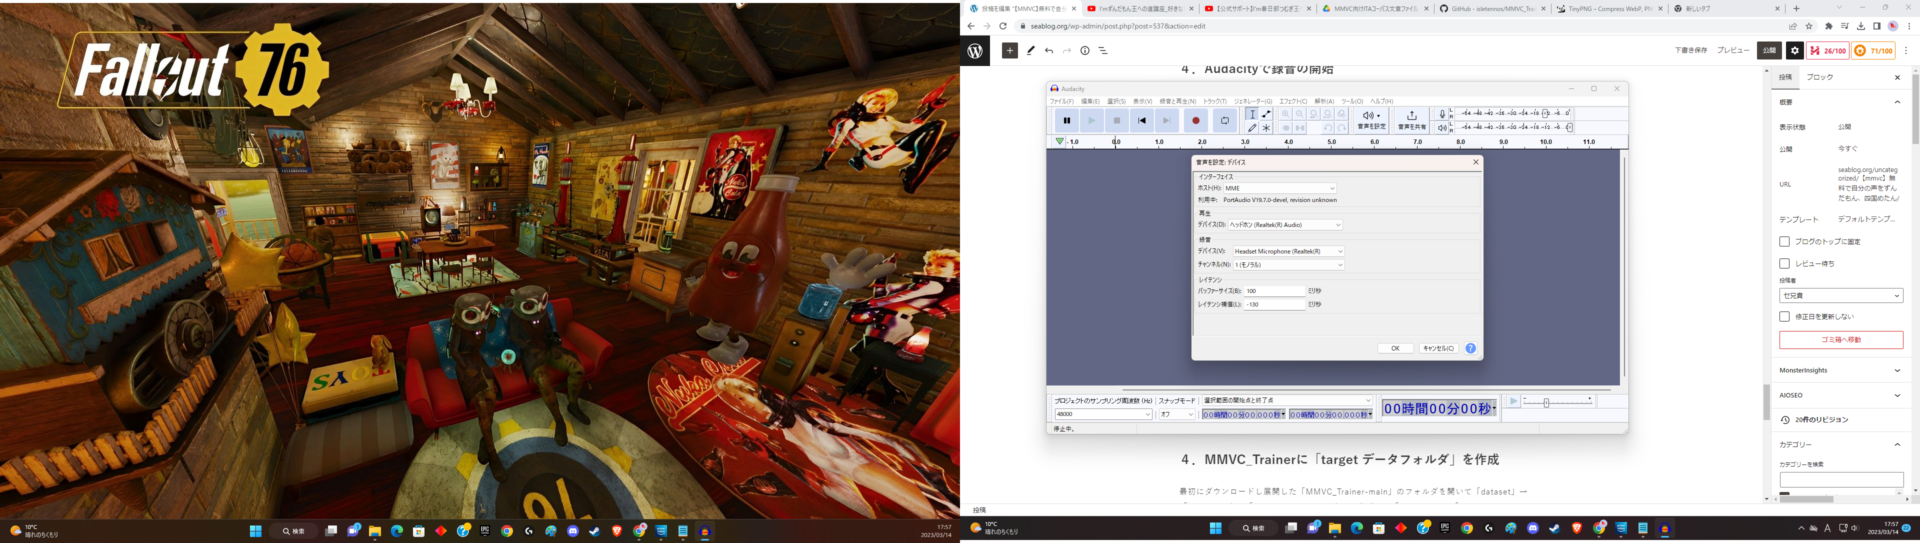
Task: Open the playback device Realtek Audio dropdown
Action: pos(1285,225)
